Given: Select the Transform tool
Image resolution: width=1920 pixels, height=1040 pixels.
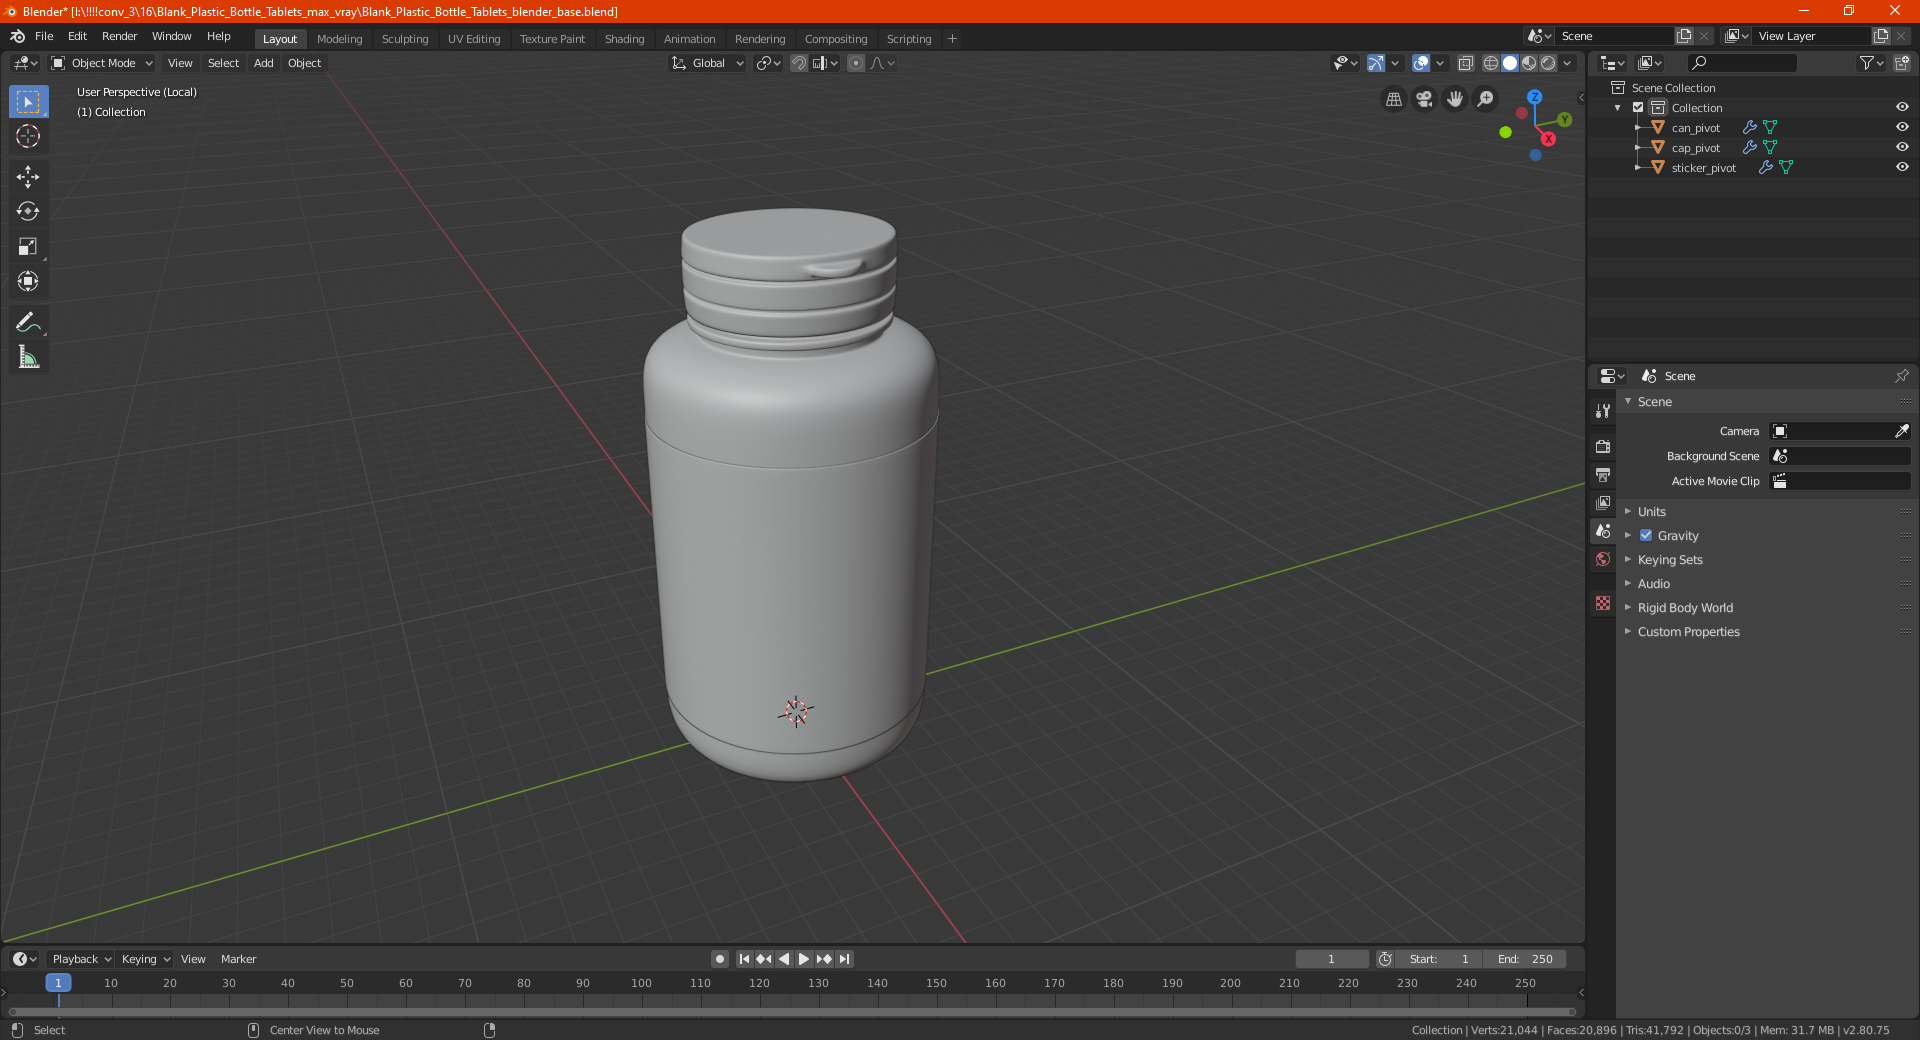Looking at the screenshot, I should tap(28, 282).
